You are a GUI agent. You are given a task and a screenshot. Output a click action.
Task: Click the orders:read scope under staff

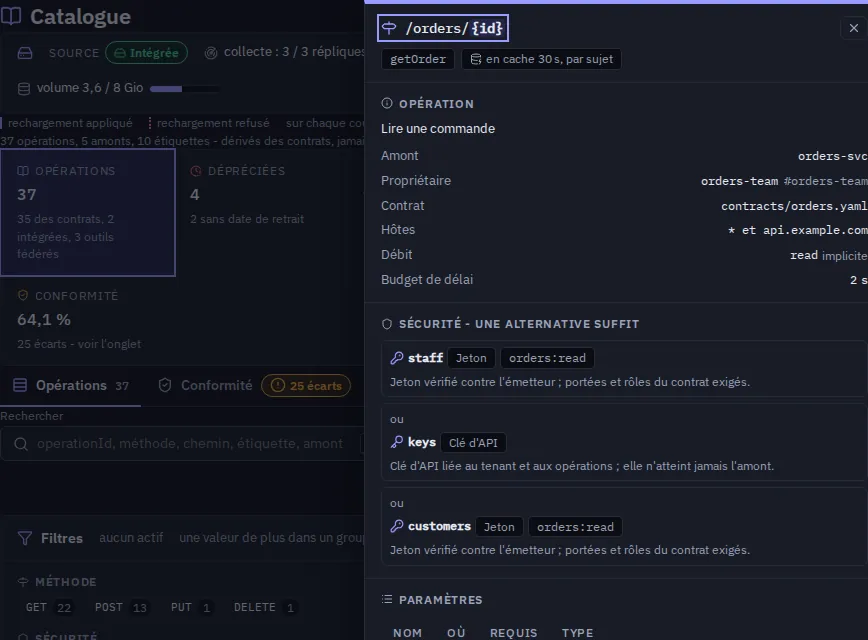[x=547, y=358]
